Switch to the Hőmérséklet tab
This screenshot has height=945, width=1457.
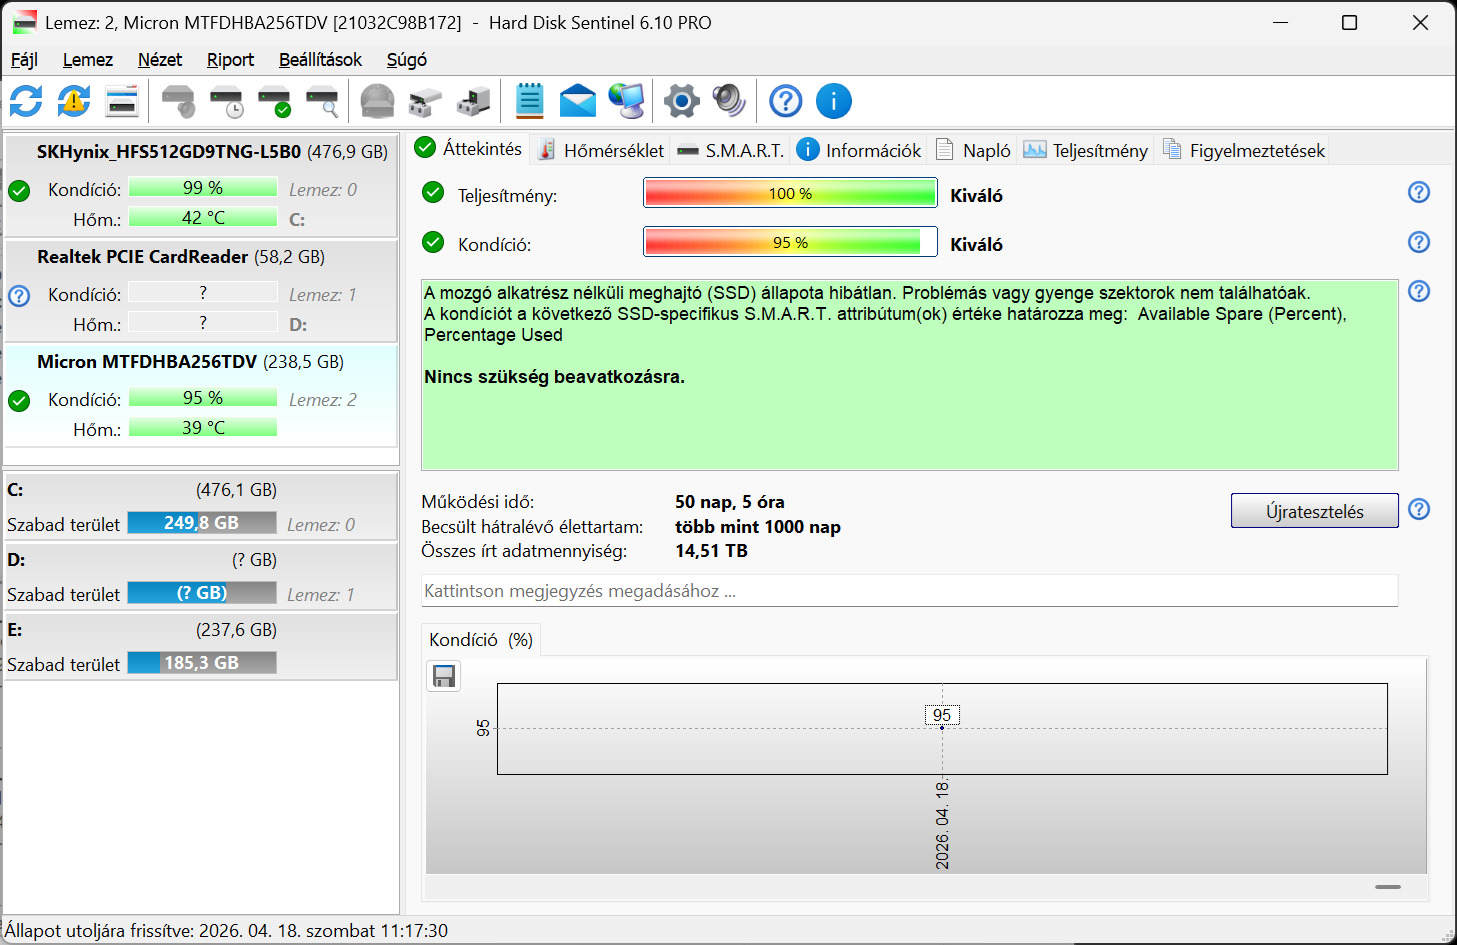pyautogui.click(x=601, y=150)
